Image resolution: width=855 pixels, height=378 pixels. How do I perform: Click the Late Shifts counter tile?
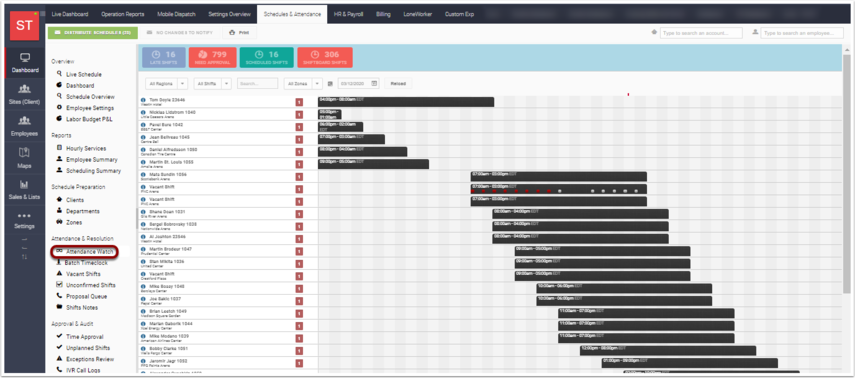[x=164, y=58]
